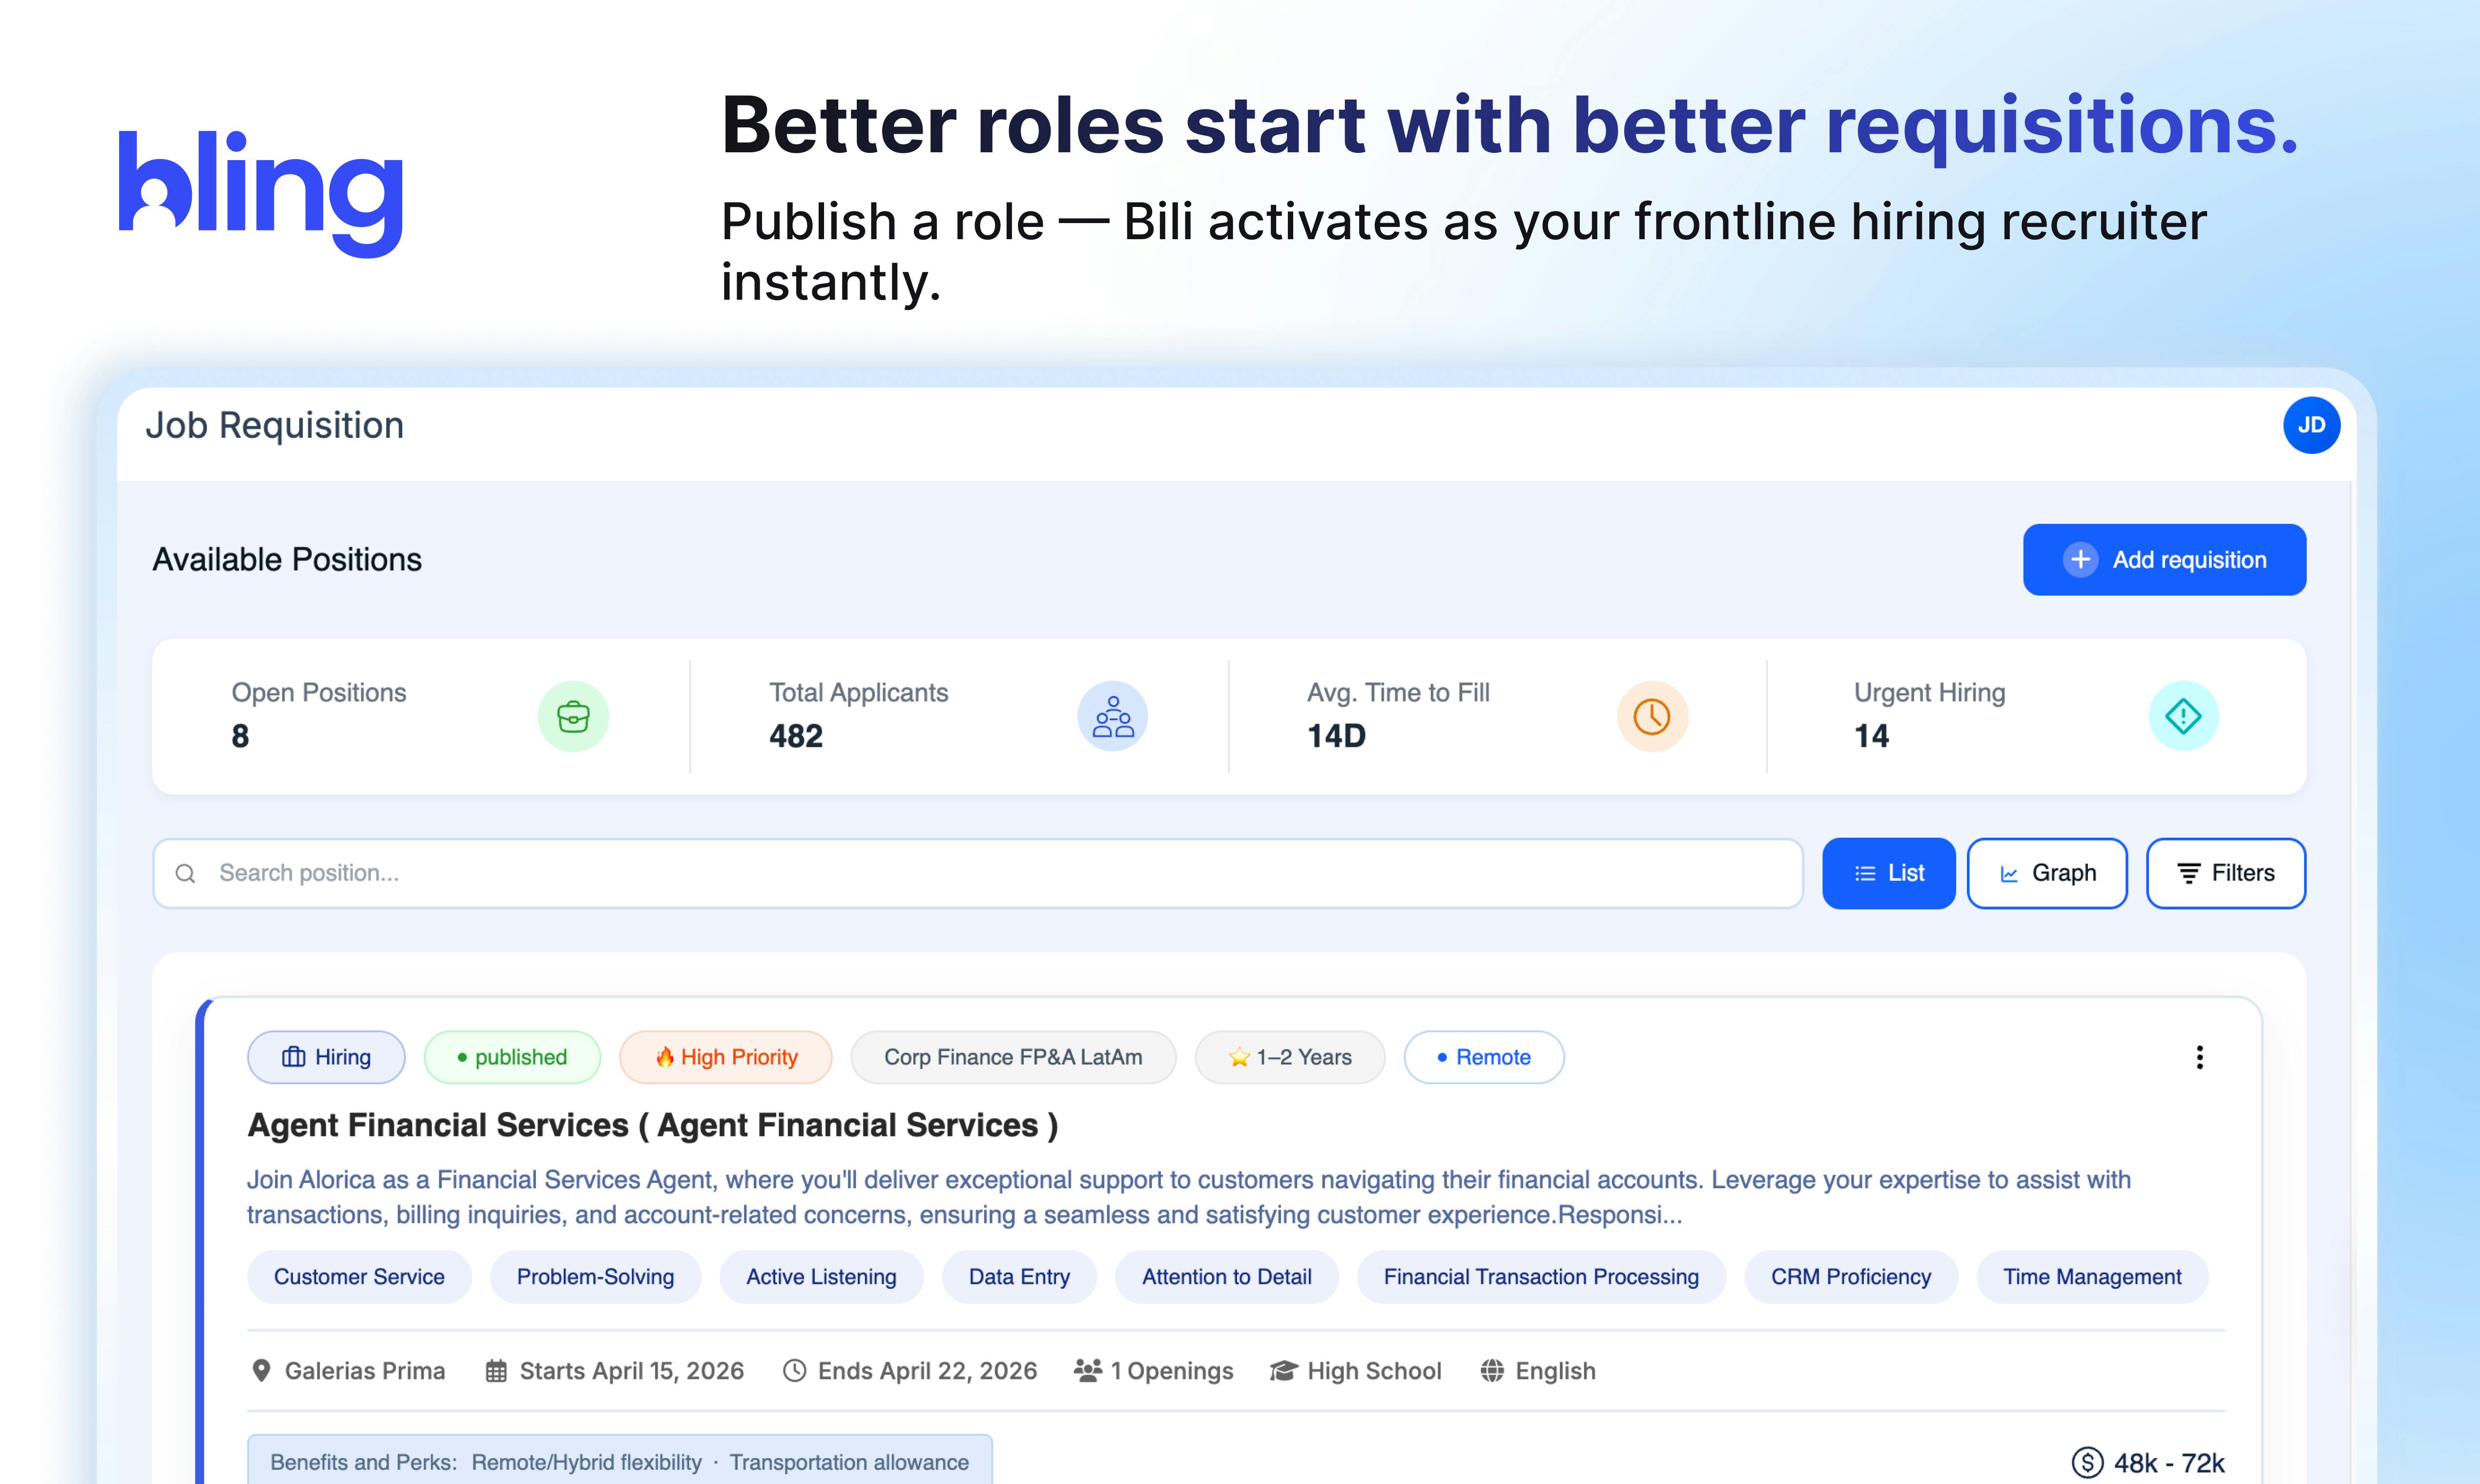The height and width of the screenshot is (1484, 2480).
Task: Open the Agent Financial Services job title
Action: click(x=652, y=1125)
